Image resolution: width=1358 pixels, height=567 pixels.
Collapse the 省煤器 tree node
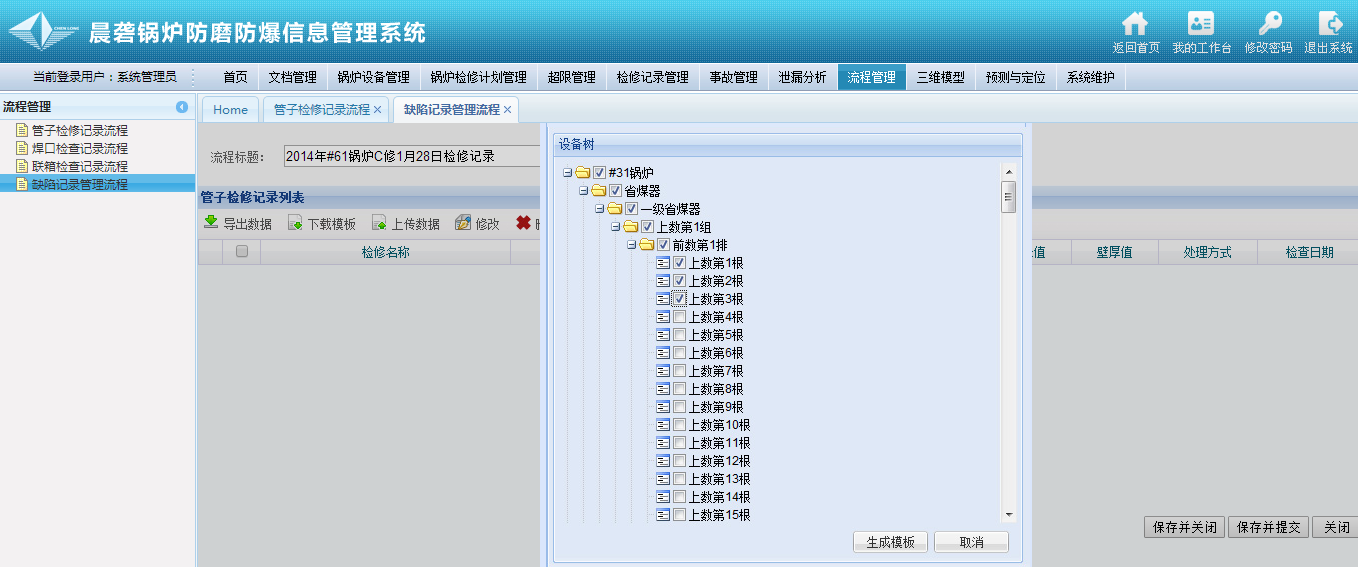click(584, 191)
